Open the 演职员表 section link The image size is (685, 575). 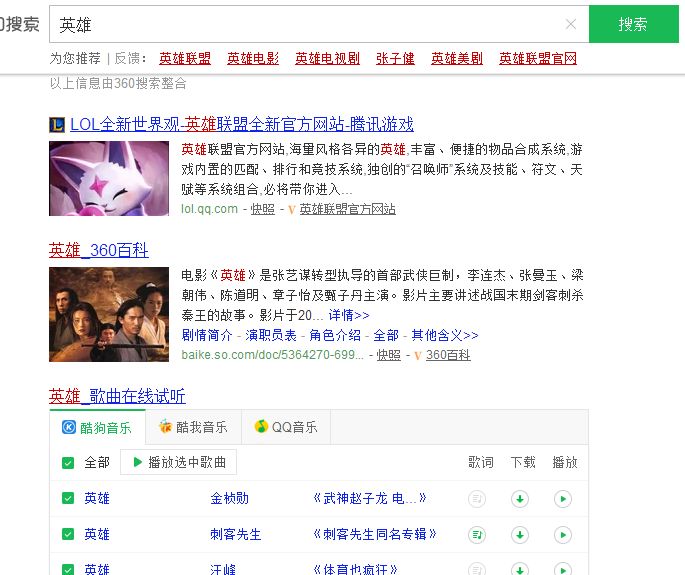pyautogui.click(x=271, y=335)
